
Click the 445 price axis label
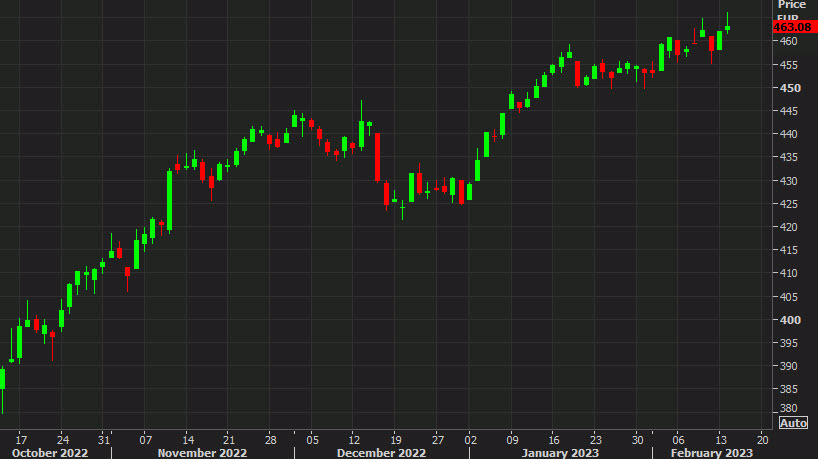(789, 111)
